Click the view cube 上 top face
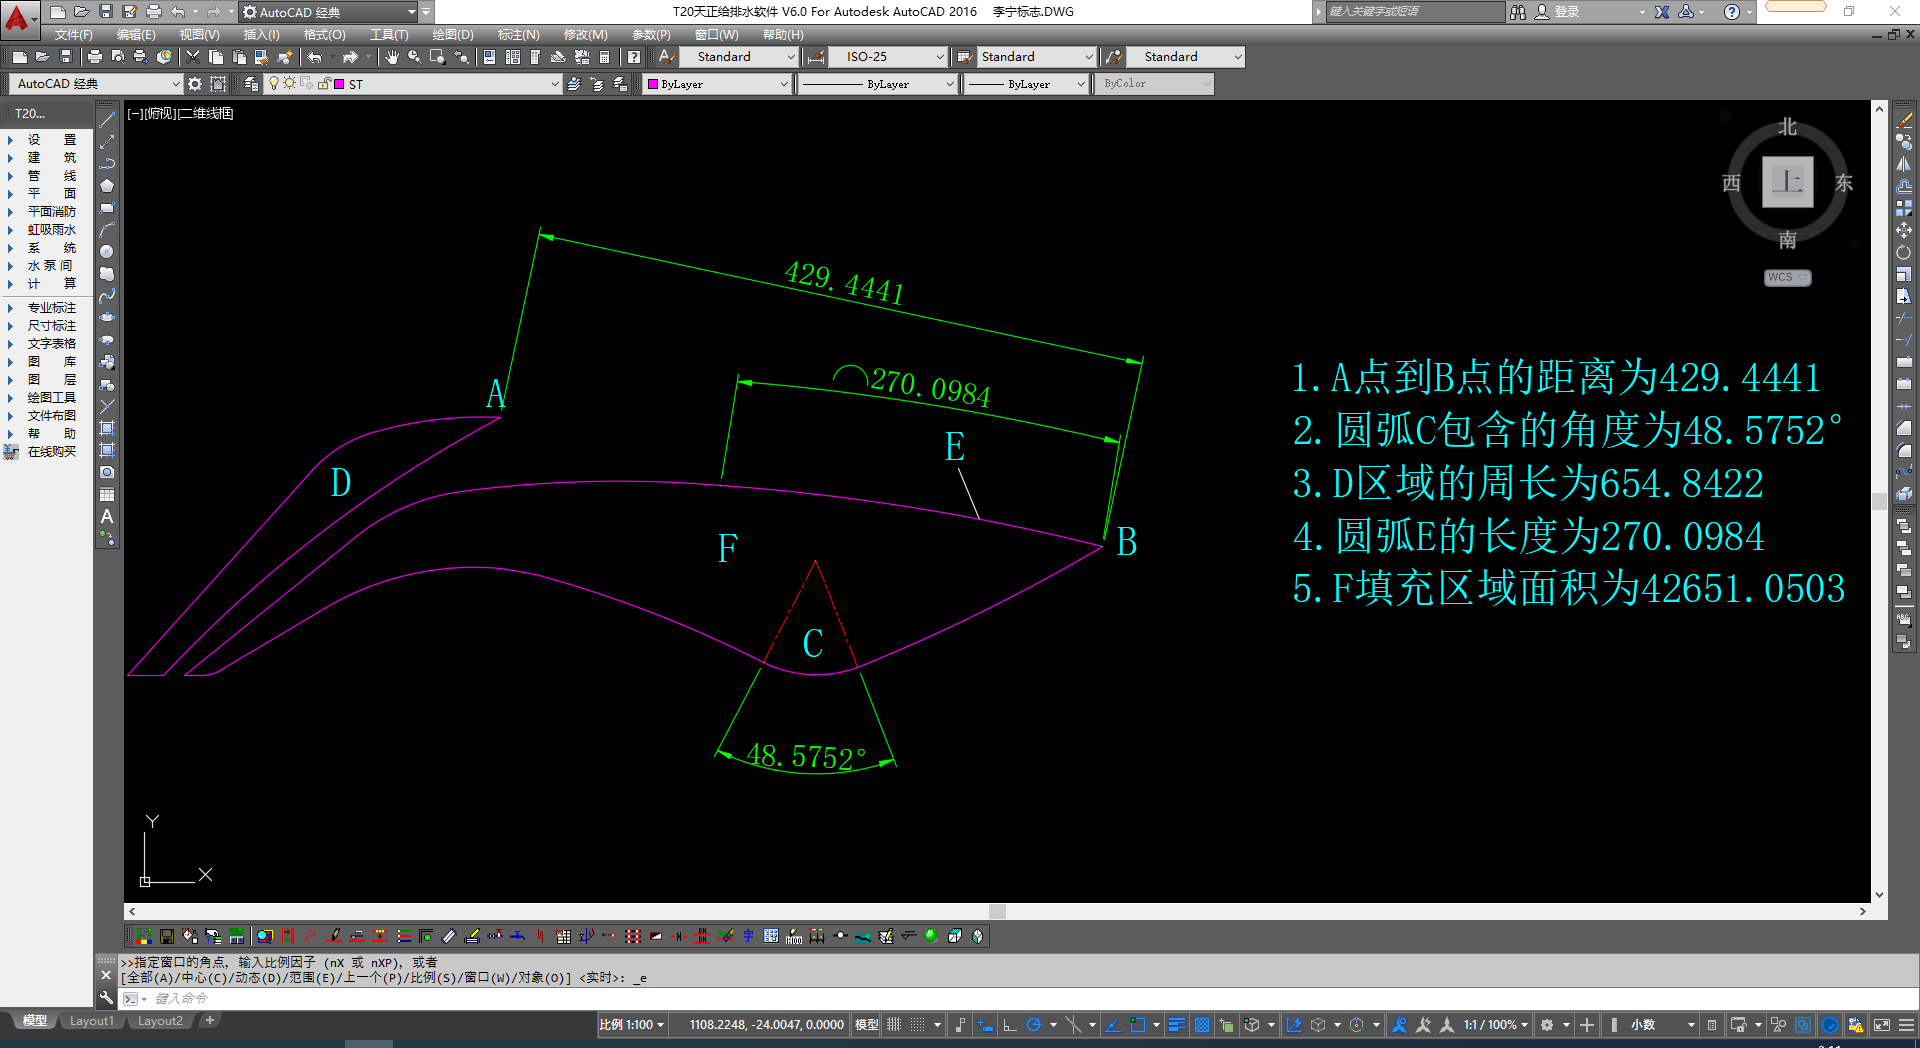Screen dimensions: 1920x1048 tap(1787, 182)
